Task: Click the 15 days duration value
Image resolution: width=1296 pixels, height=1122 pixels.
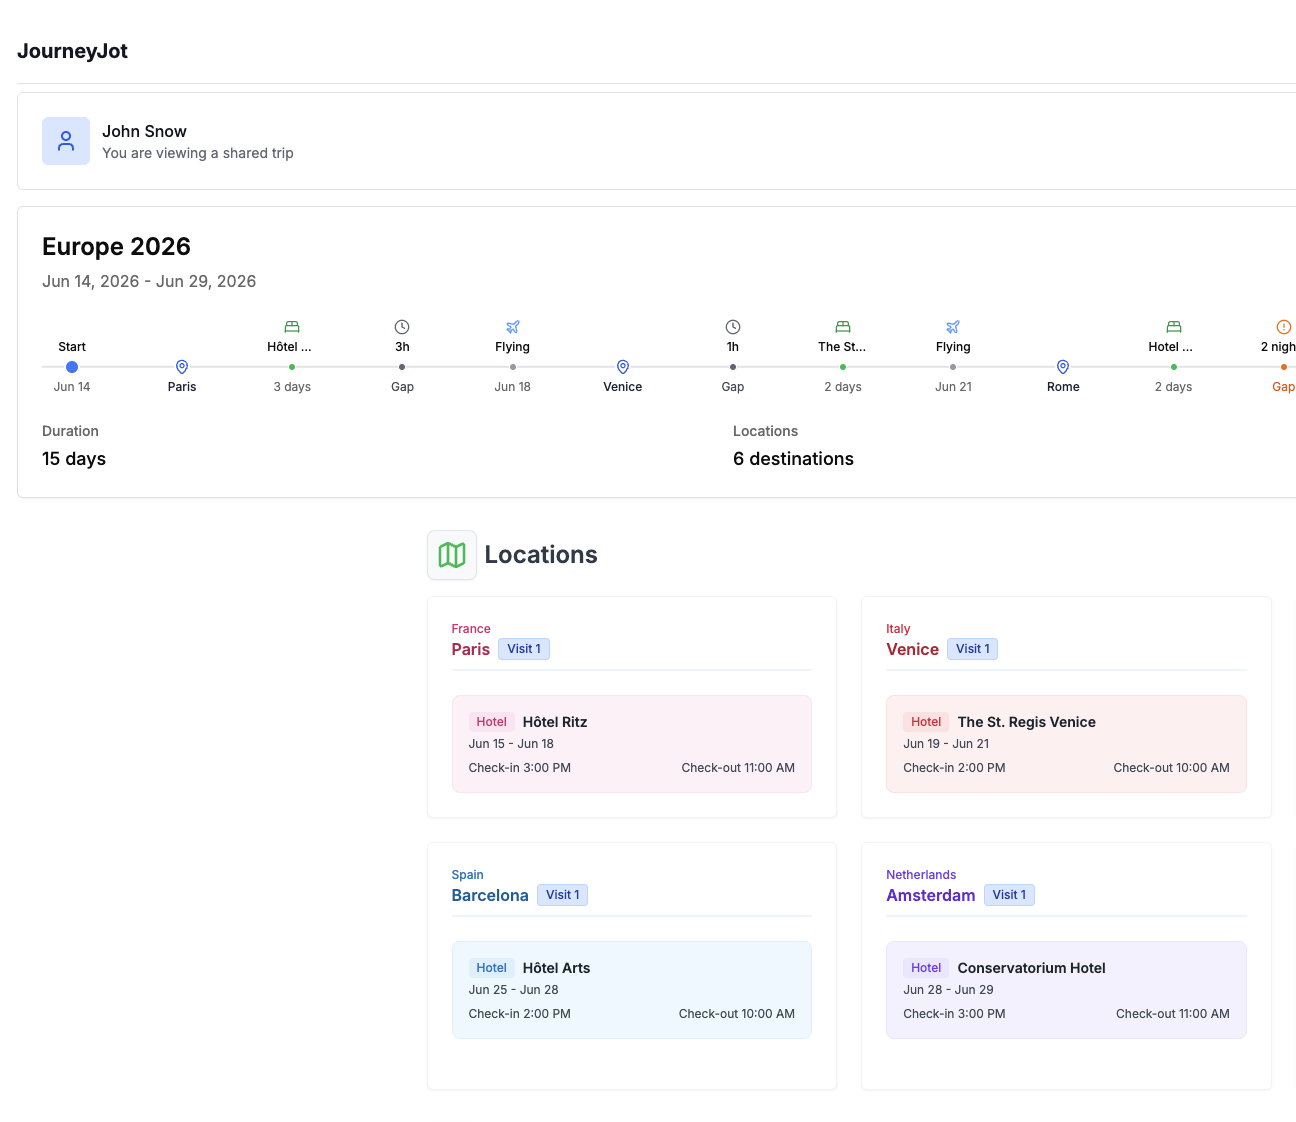Action: [x=74, y=459]
